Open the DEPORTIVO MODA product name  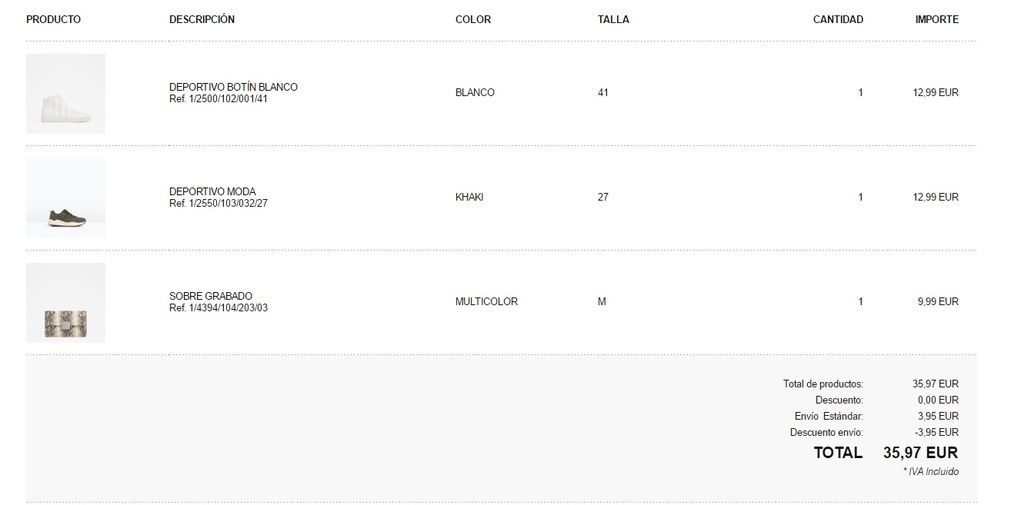point(212,192)
